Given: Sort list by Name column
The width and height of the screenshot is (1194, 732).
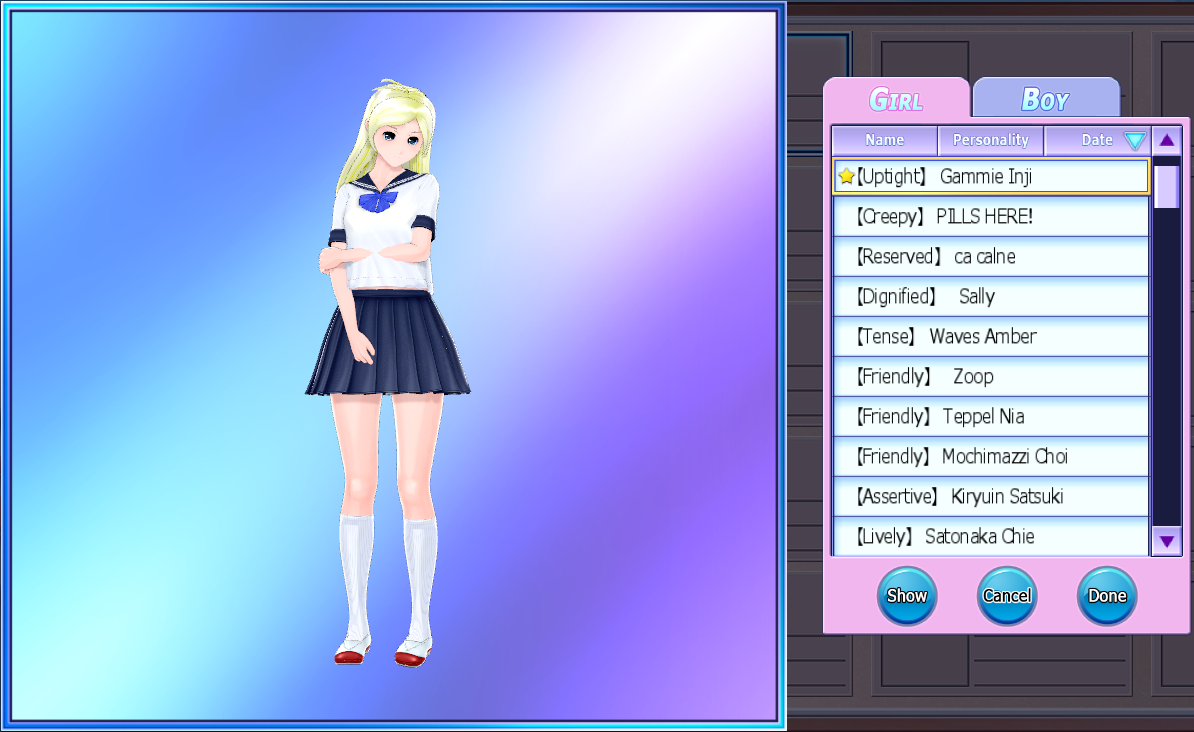Looking at the screenshot, I should [884, 140].
